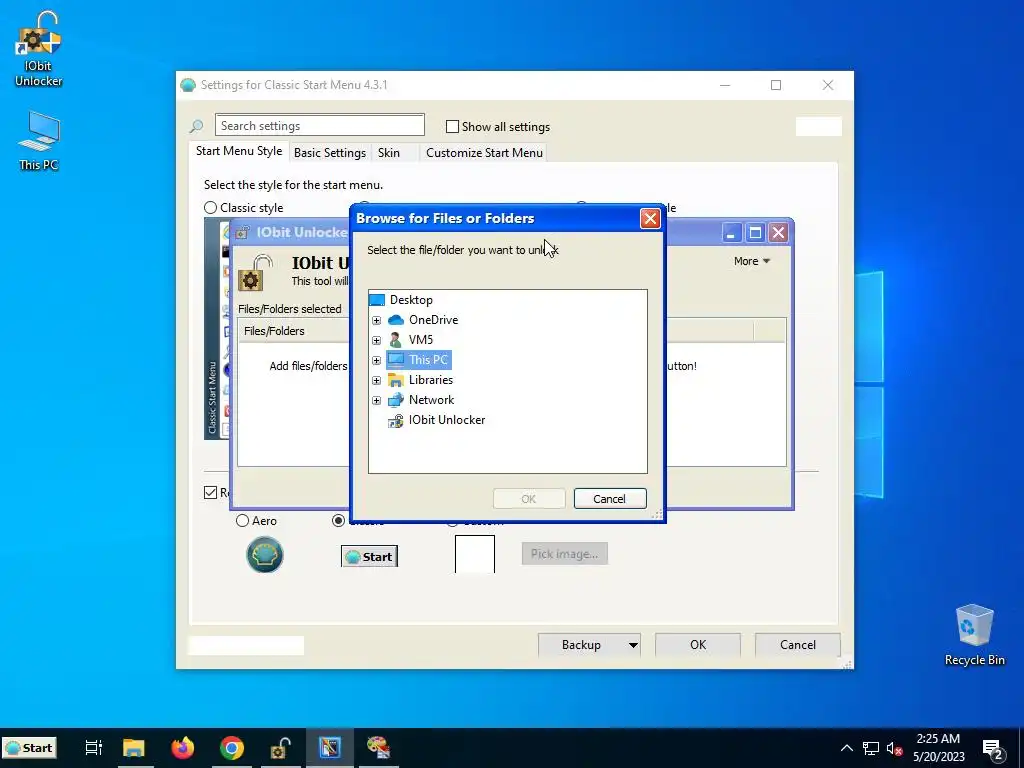Image resolution: width=1024 pixels, height=768 pixels.
Task: Select This PC in the browse tree
Action: (428, 360)
